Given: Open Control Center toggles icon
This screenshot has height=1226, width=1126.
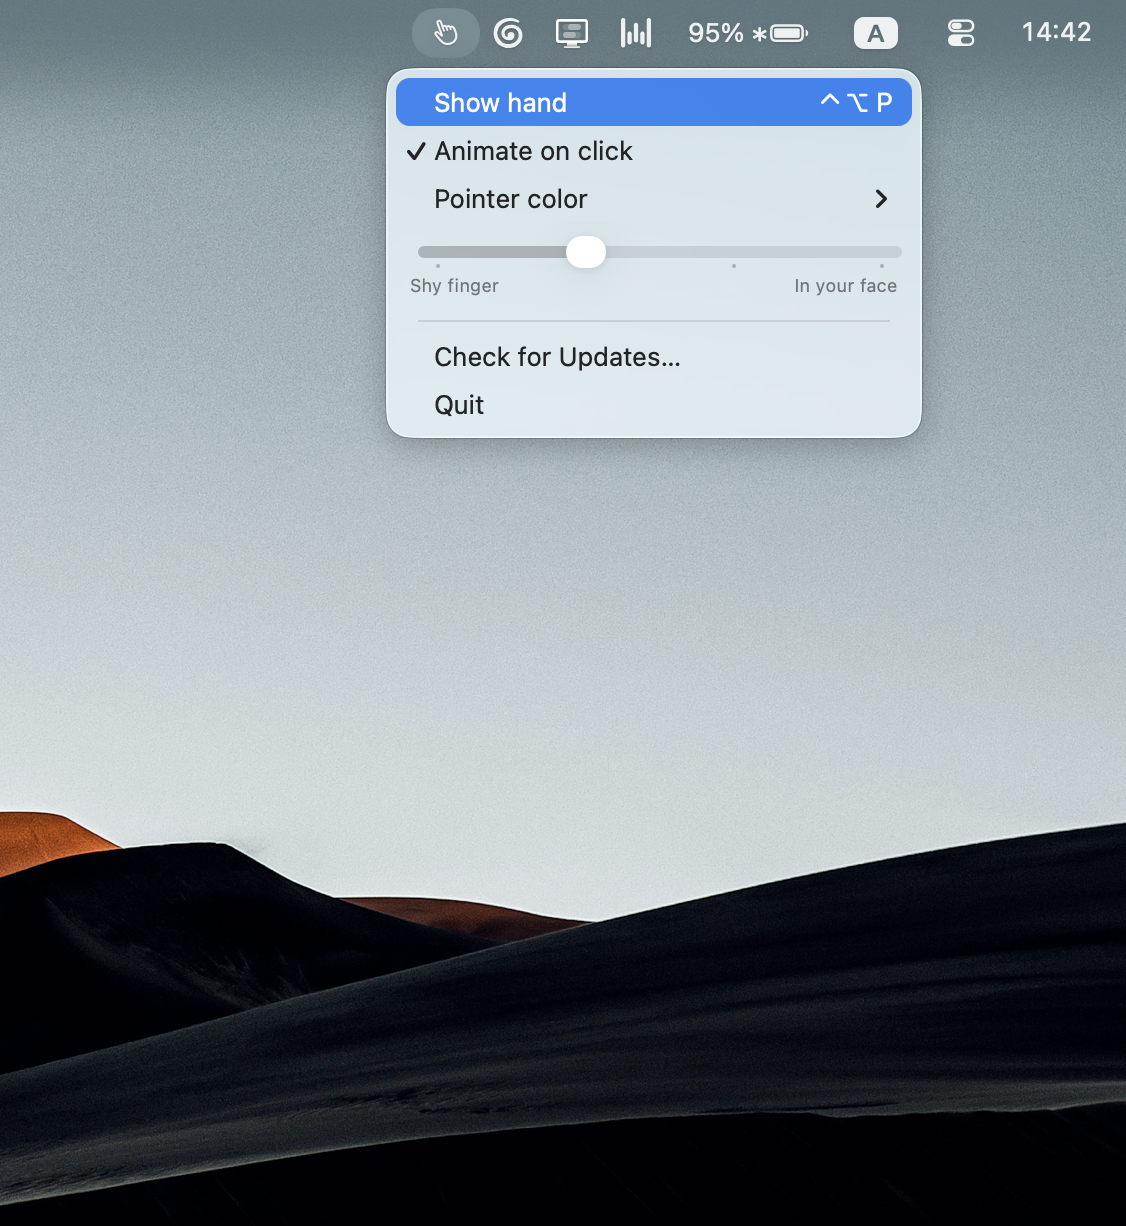Looking at the screenshot, I should pos(961,34).
